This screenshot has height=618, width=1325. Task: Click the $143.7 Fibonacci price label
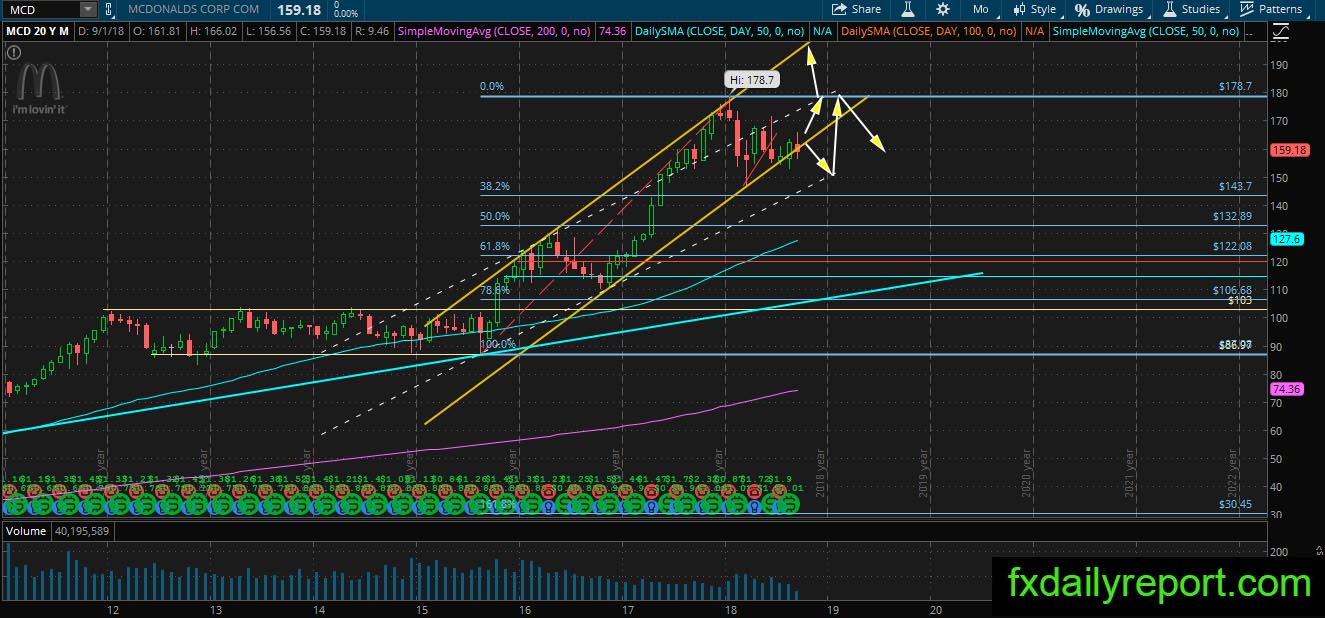coord(1235,186)
